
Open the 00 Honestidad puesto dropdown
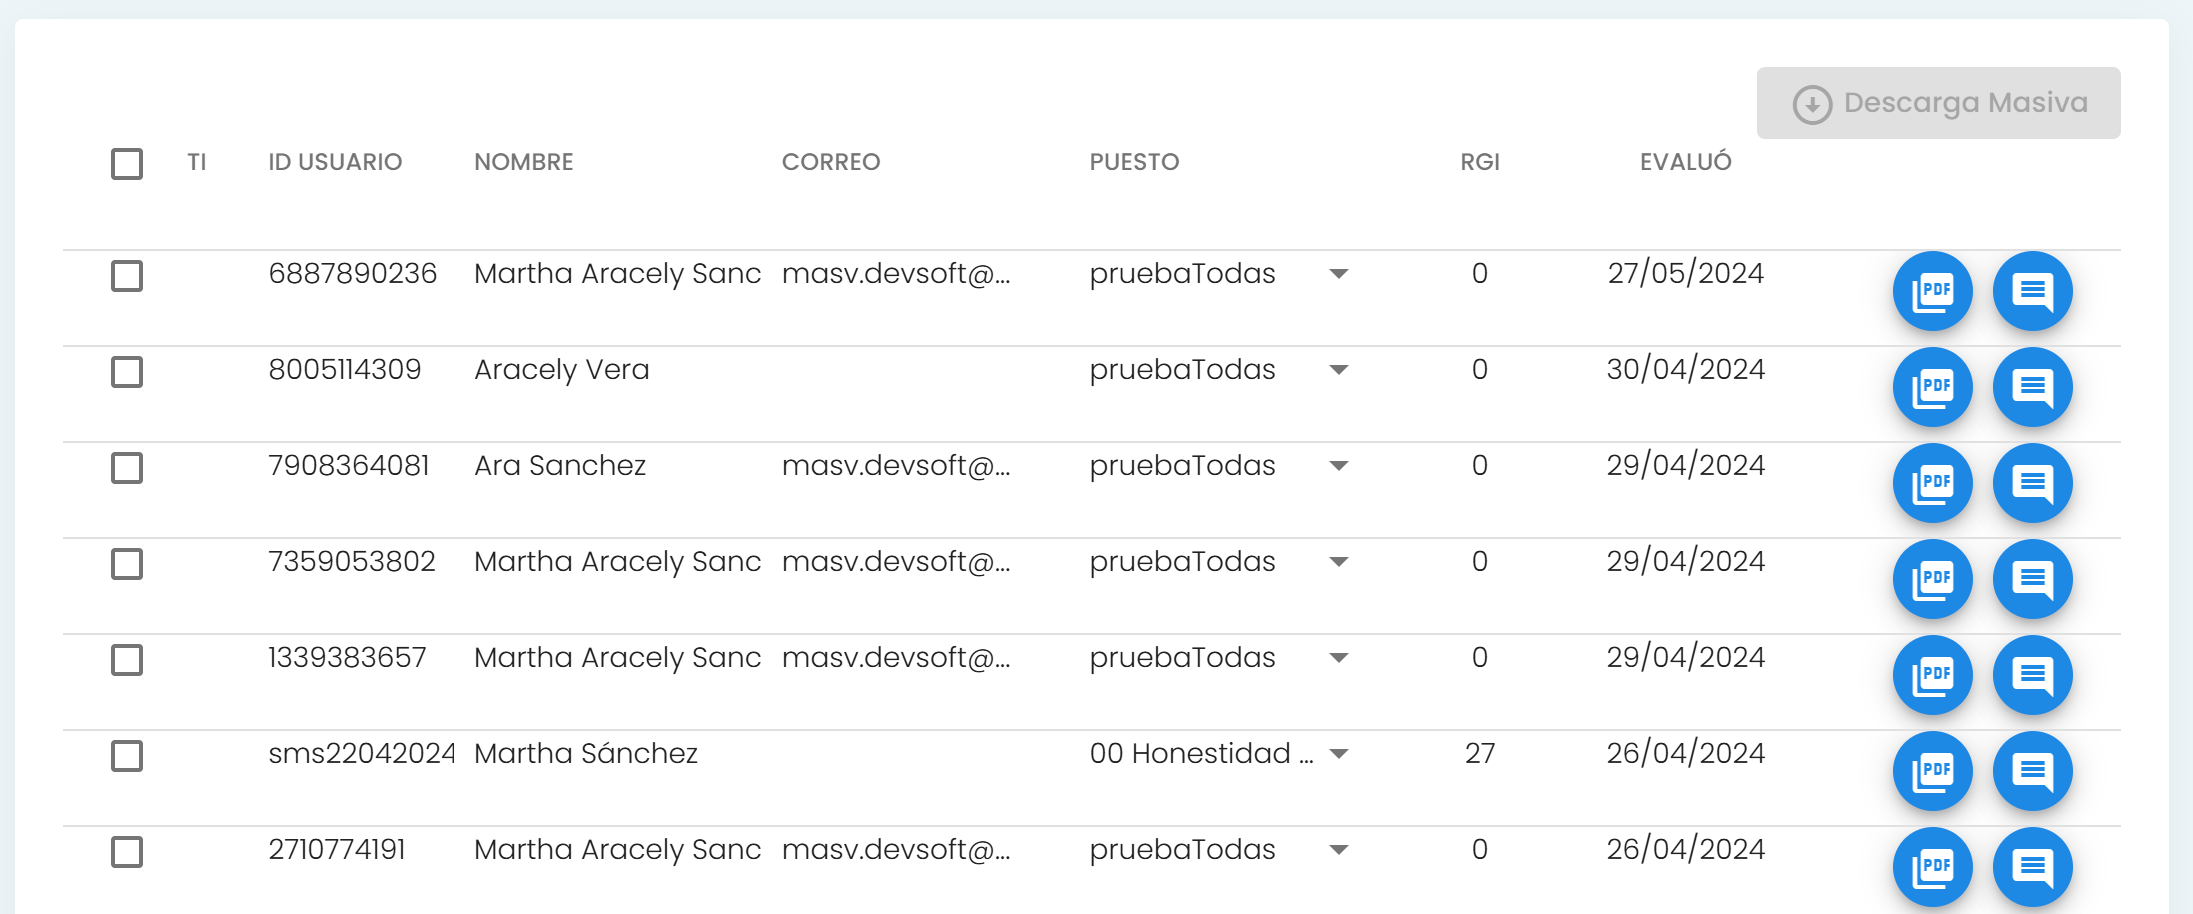1339,754
